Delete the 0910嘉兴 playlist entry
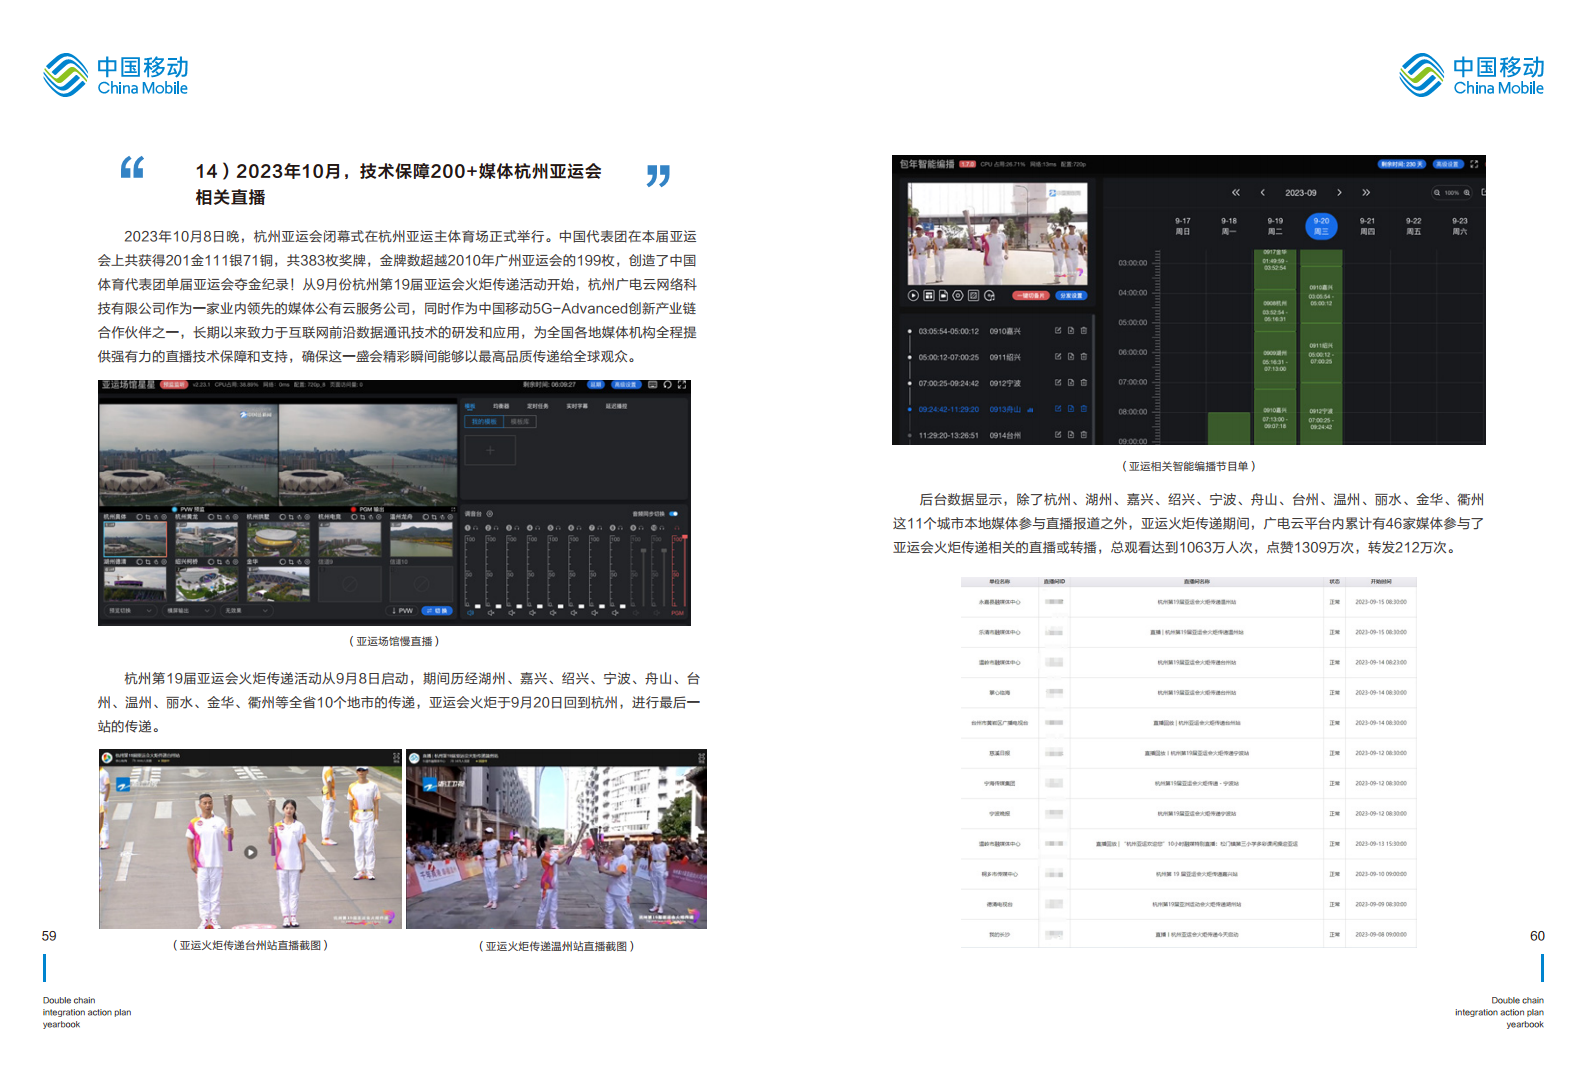 coord(1084,331)
